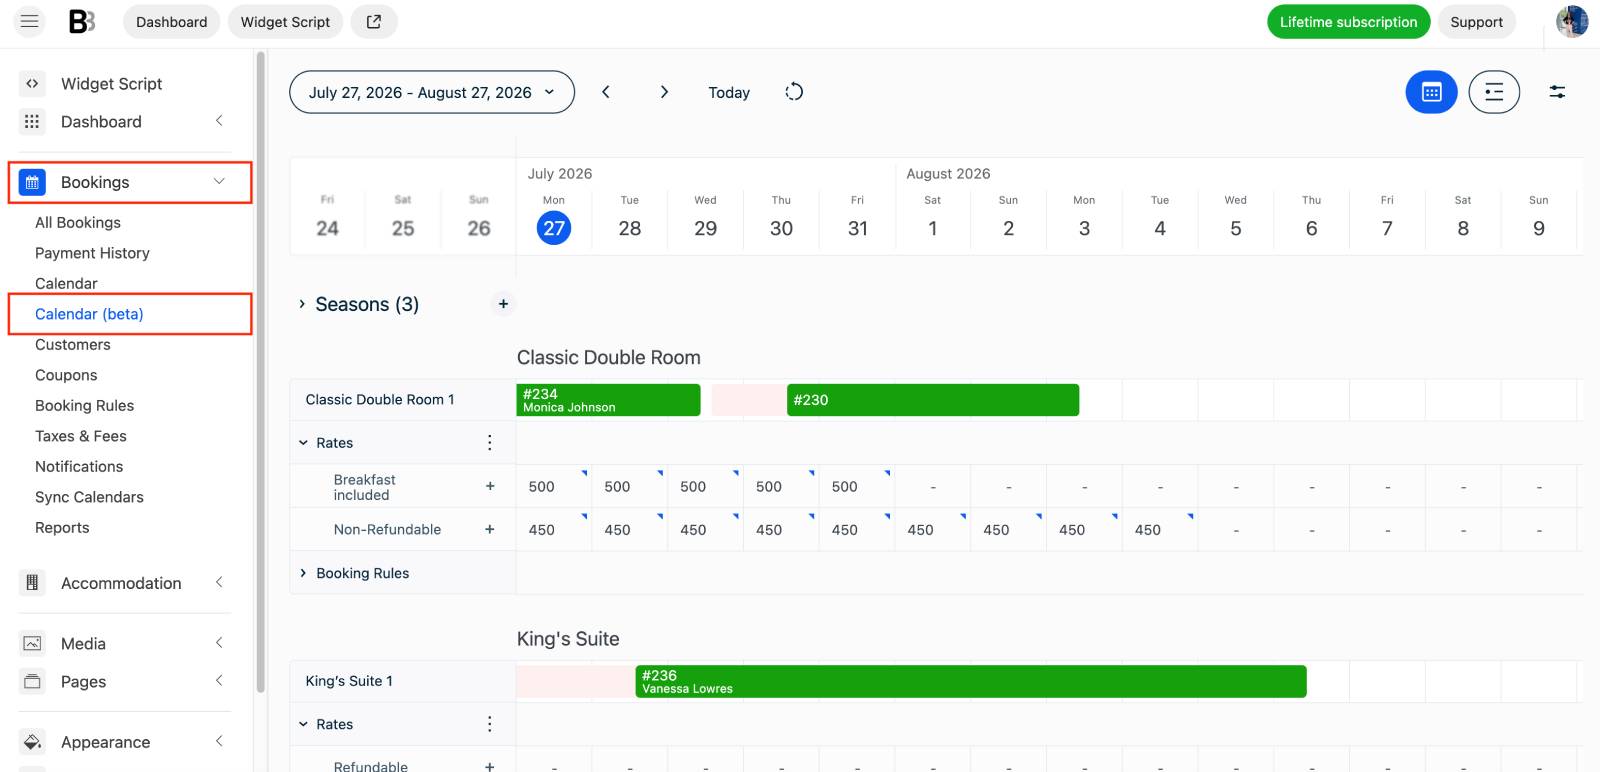Viewport: 1600px width, 772px height.
Task: Open Calendar (beta)
Action: pyautogui.click(x=89, y=314)
